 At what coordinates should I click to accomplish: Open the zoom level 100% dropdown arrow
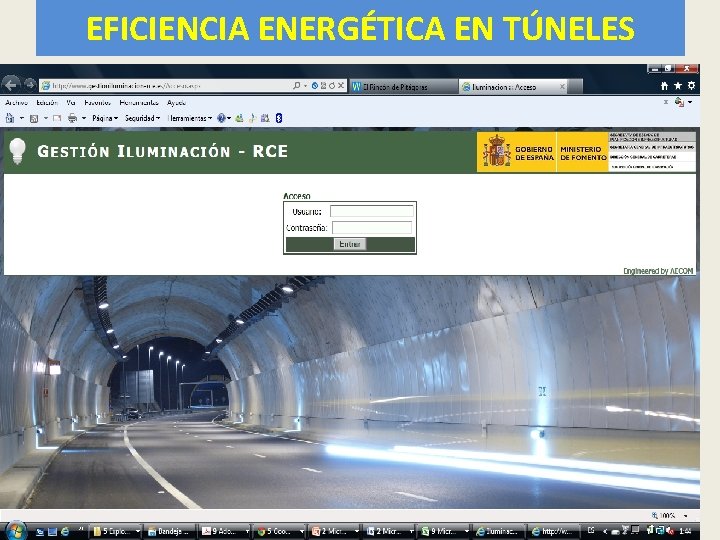tap(686, 516)
